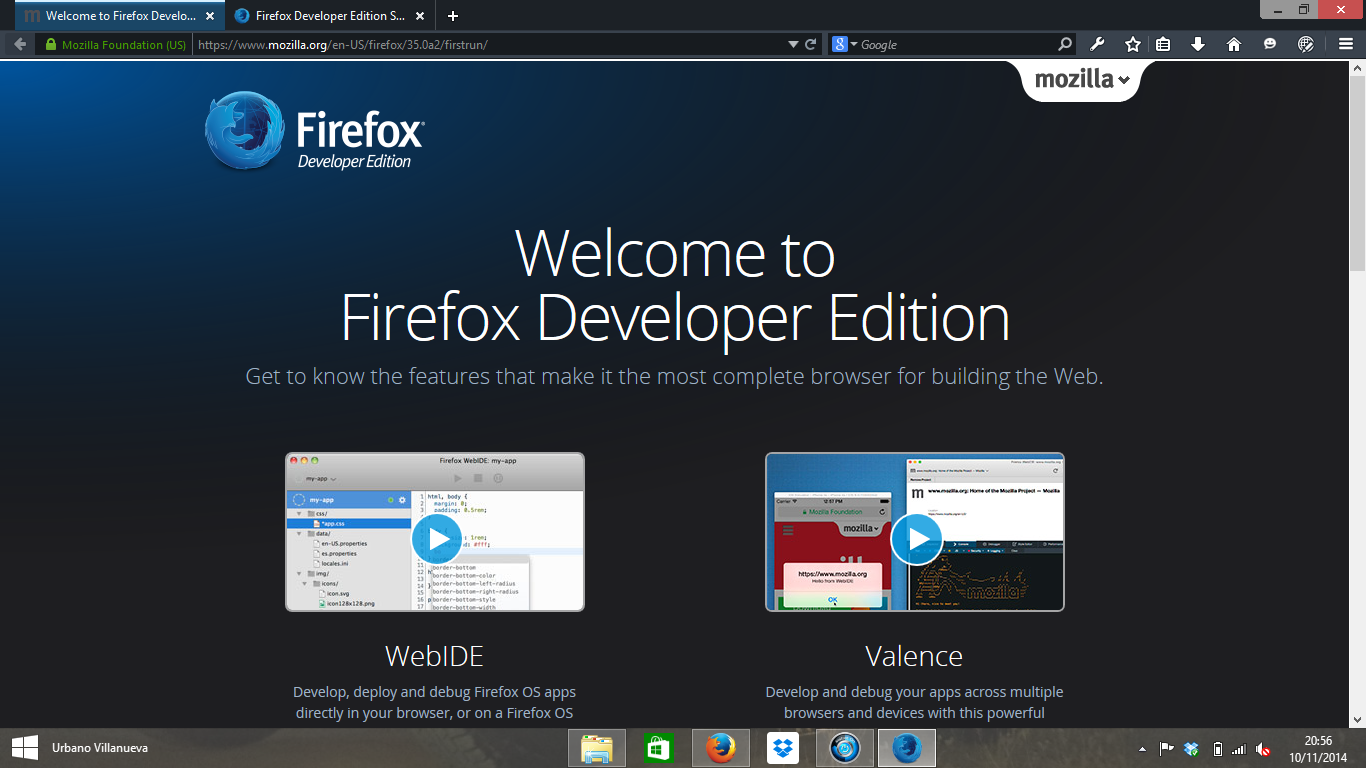Open Action Center flag icon in tray

(1166, 748)
